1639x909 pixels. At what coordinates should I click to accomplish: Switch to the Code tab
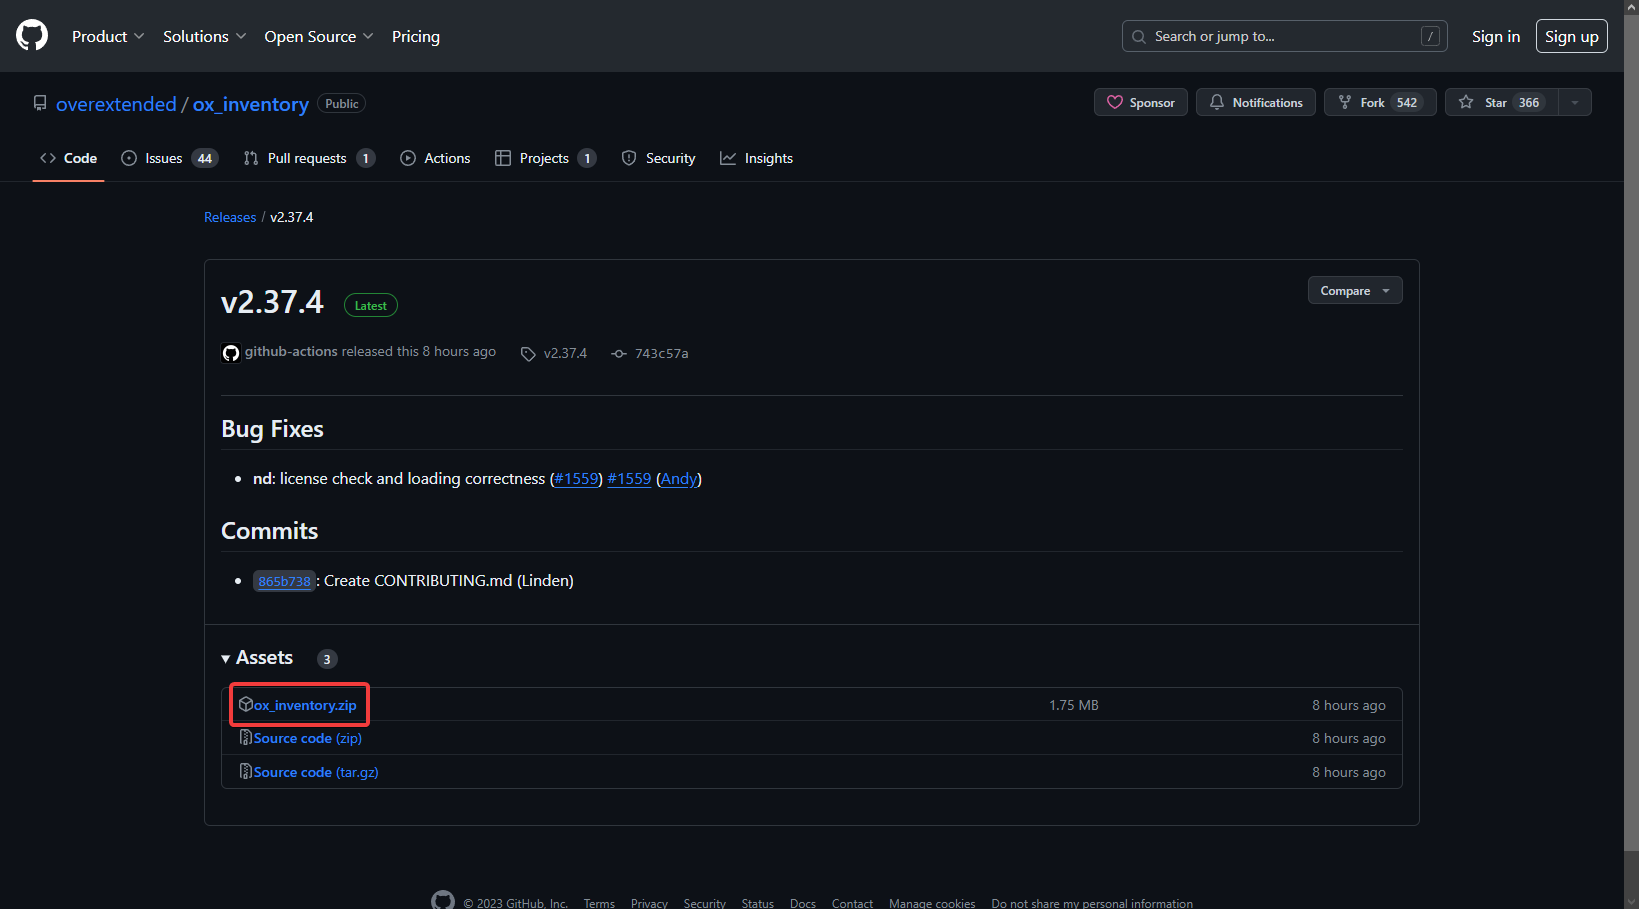point(68,158)
